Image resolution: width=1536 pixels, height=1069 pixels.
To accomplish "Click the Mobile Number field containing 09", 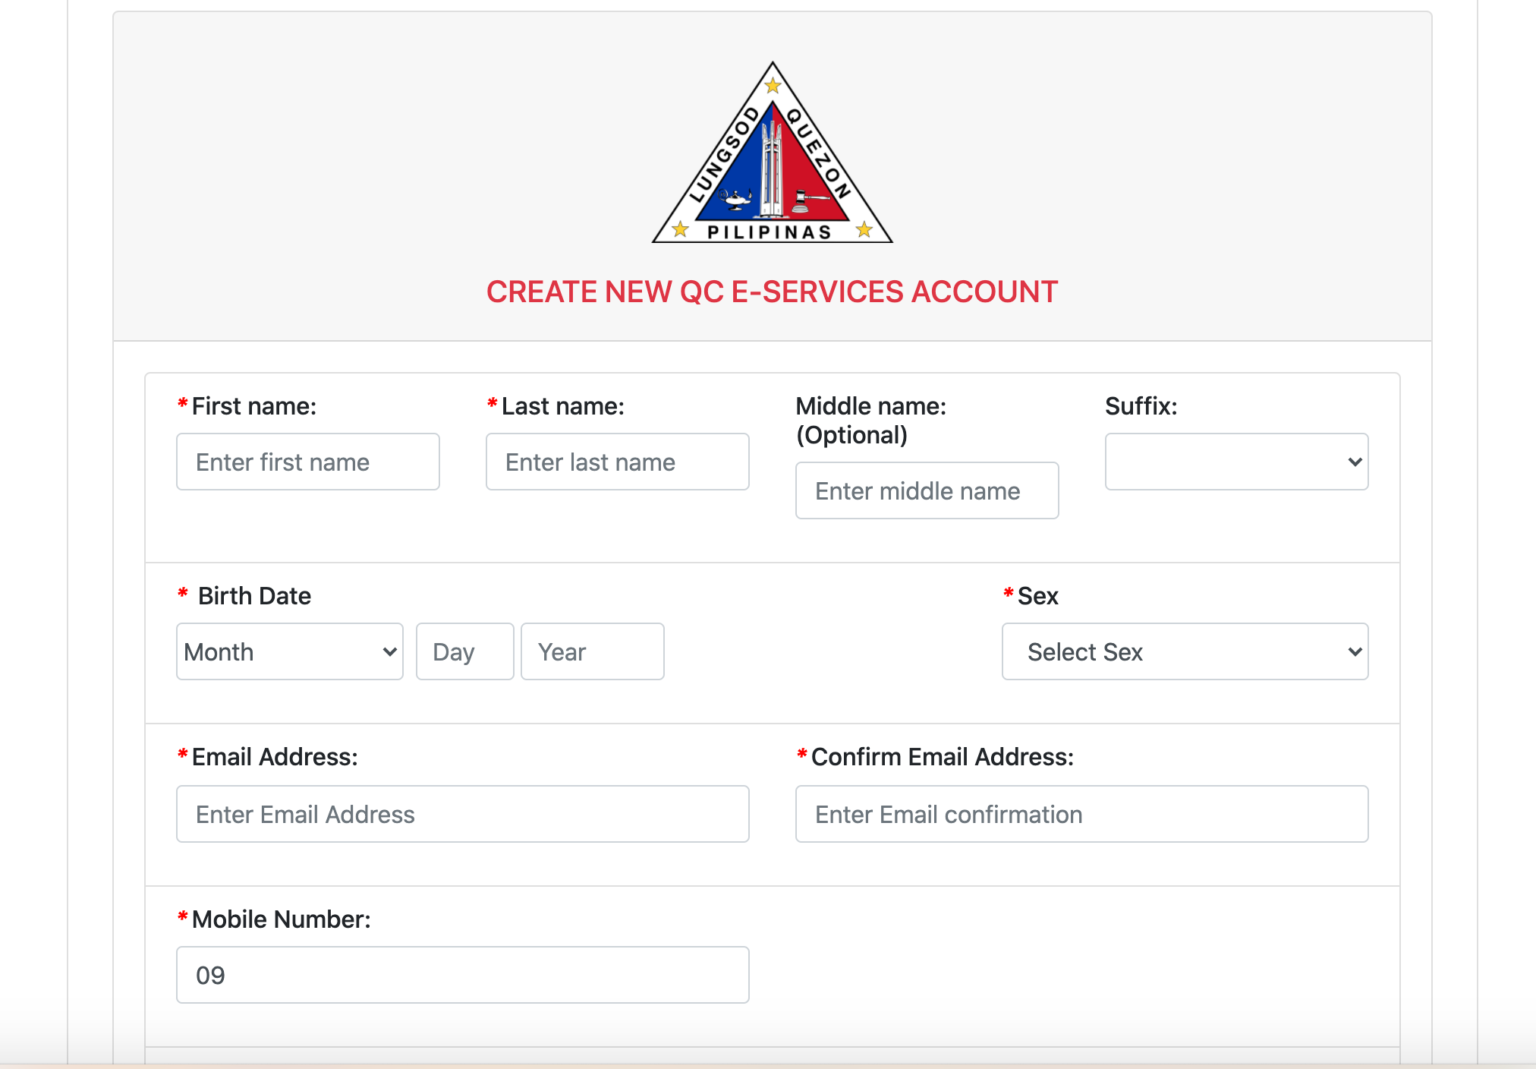I will [x=462, y=974].
